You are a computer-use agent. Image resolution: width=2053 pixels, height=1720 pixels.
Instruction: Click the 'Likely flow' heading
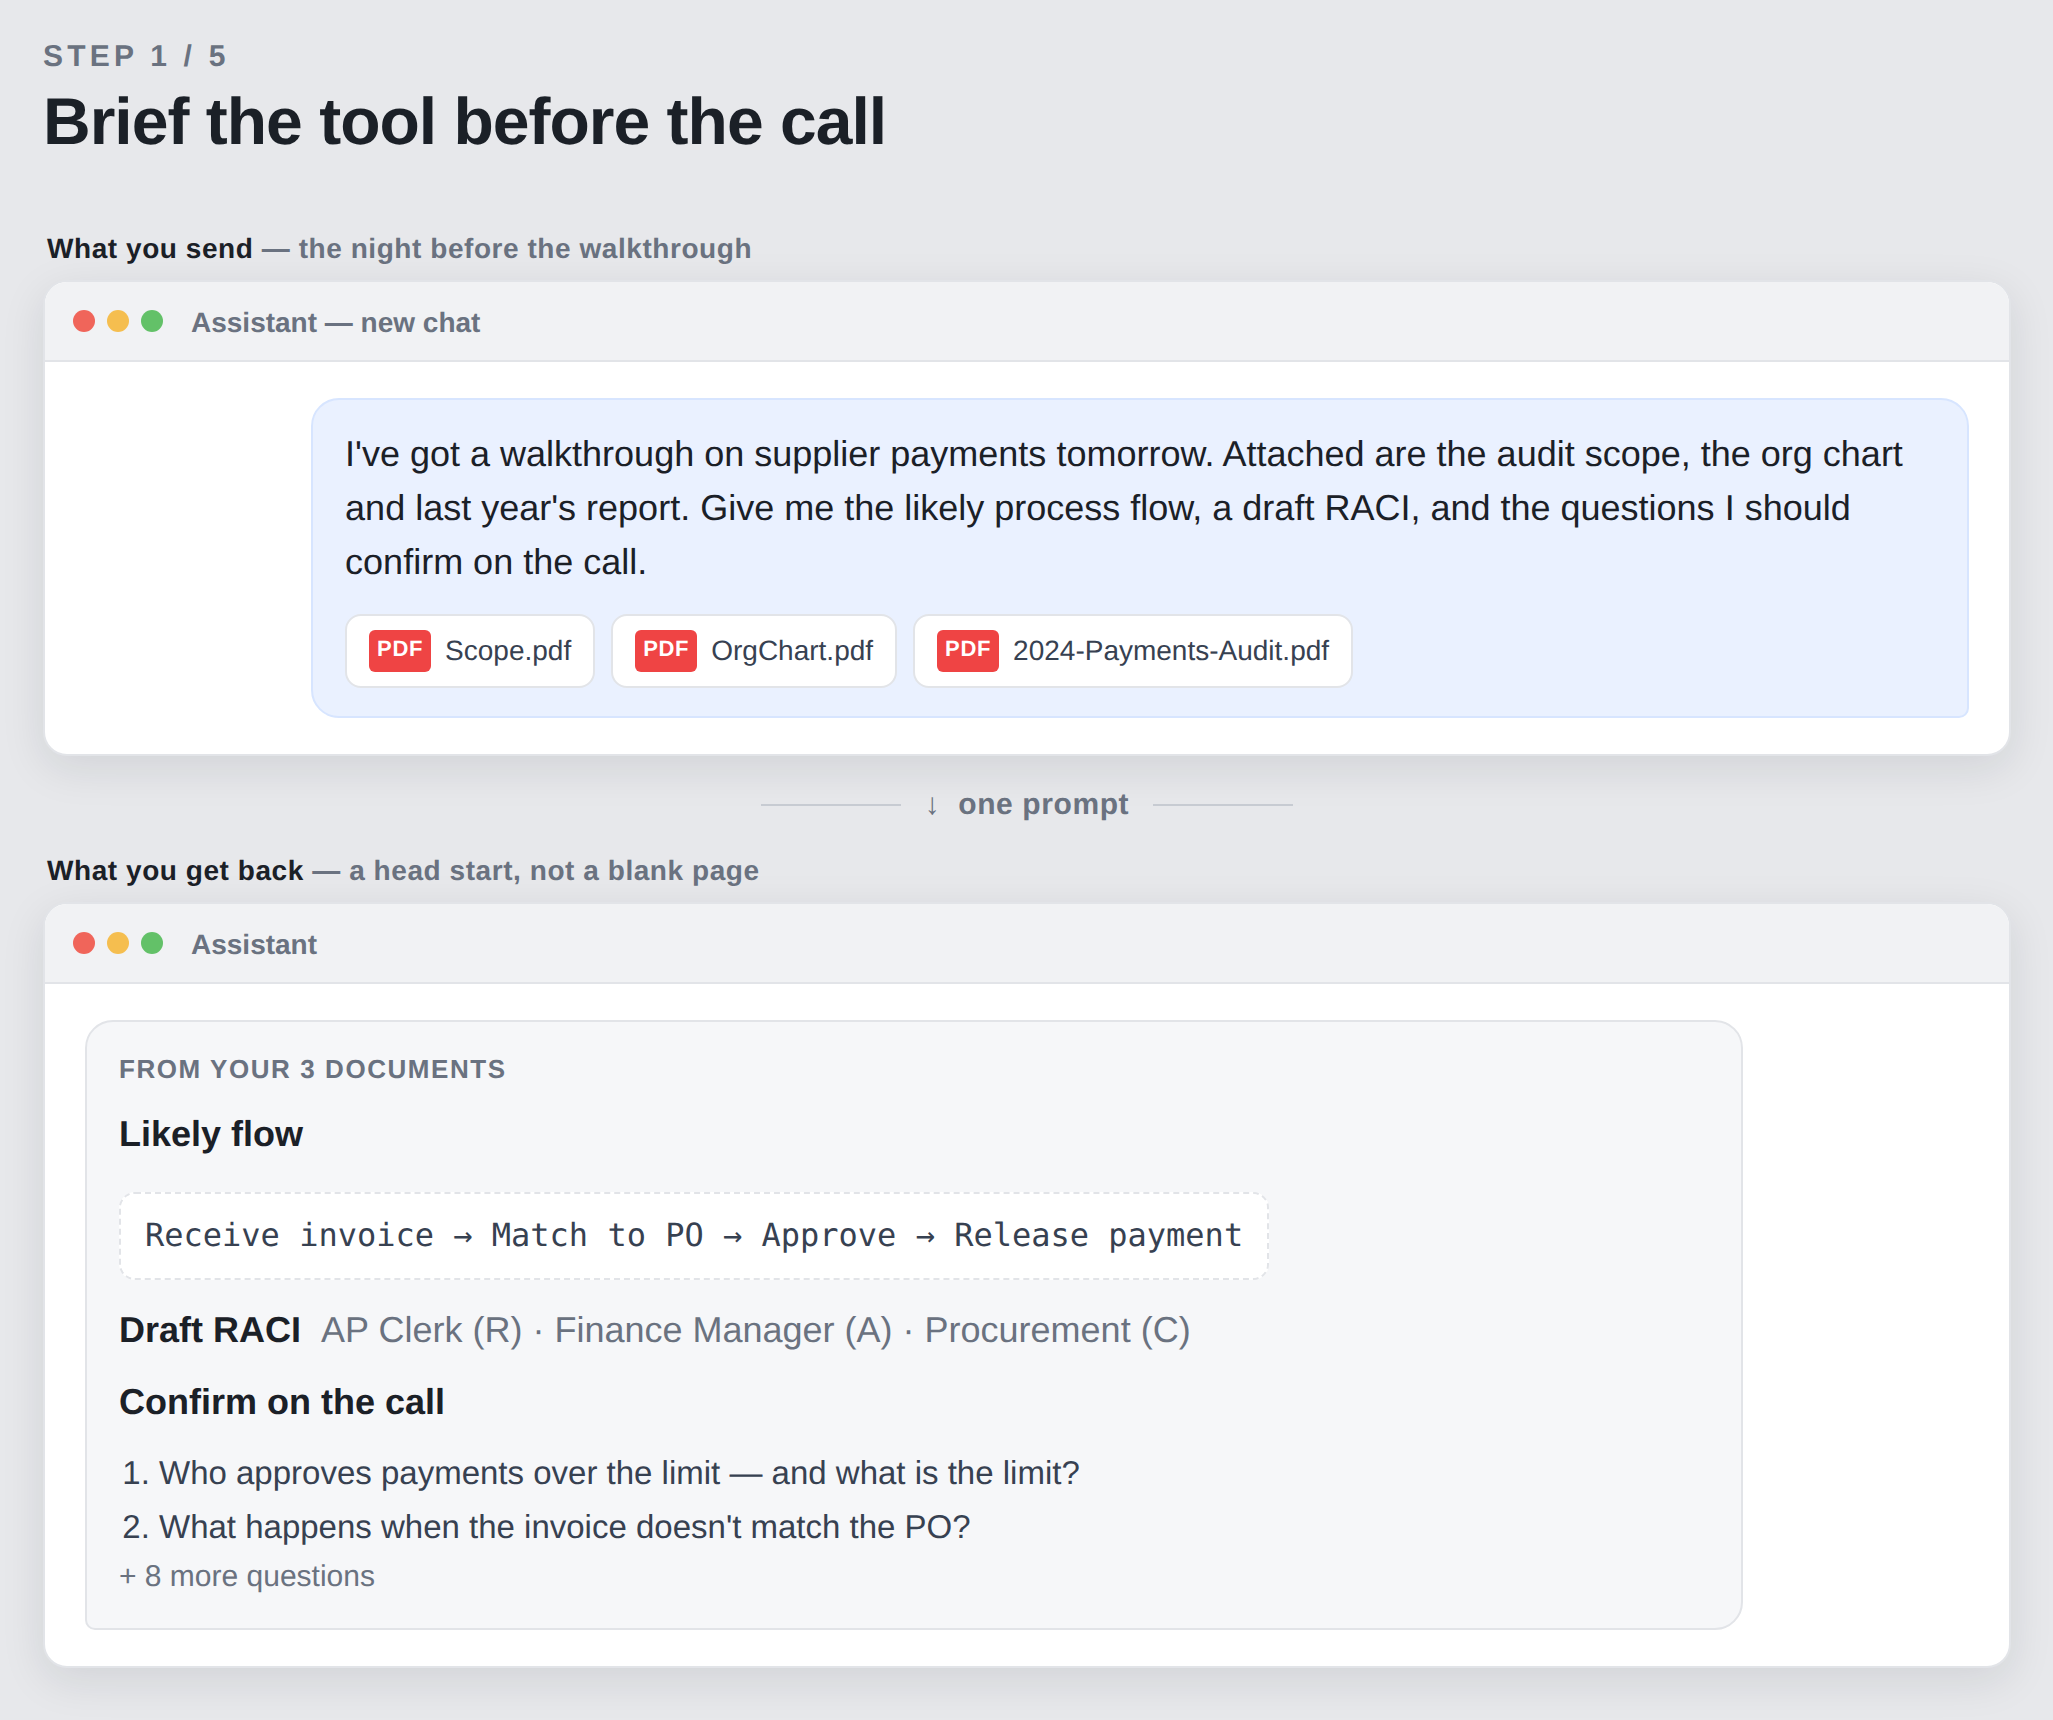[211, 1134]
